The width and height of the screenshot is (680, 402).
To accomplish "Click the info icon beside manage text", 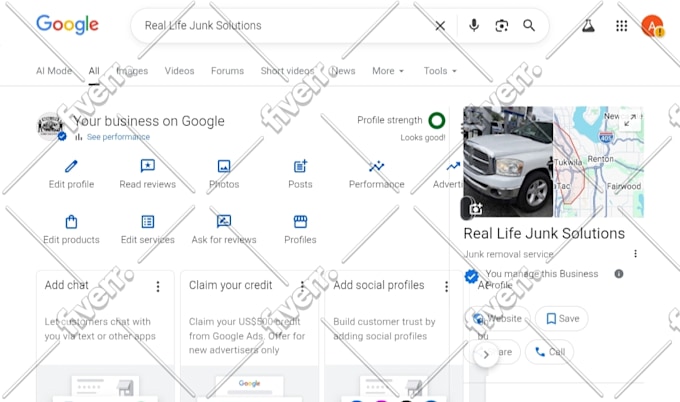I will pos(619,274).
